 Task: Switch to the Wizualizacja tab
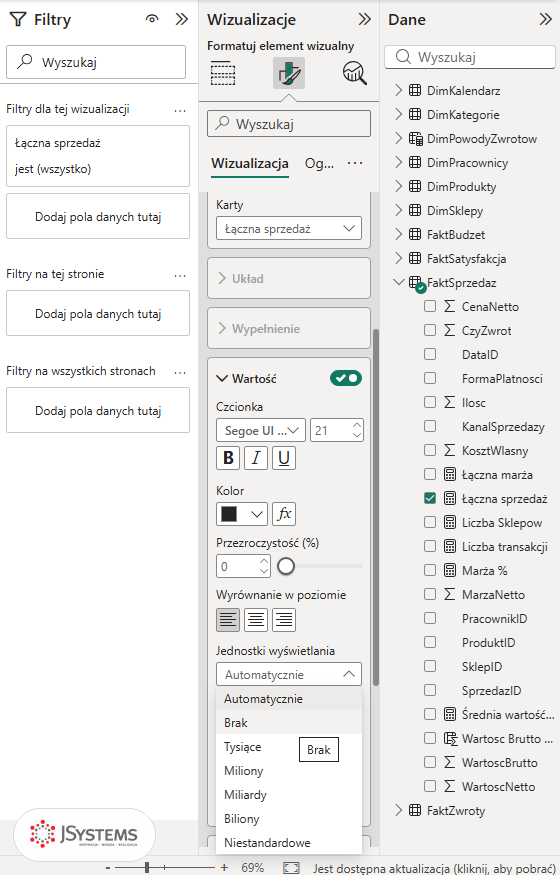pos(250,164)
